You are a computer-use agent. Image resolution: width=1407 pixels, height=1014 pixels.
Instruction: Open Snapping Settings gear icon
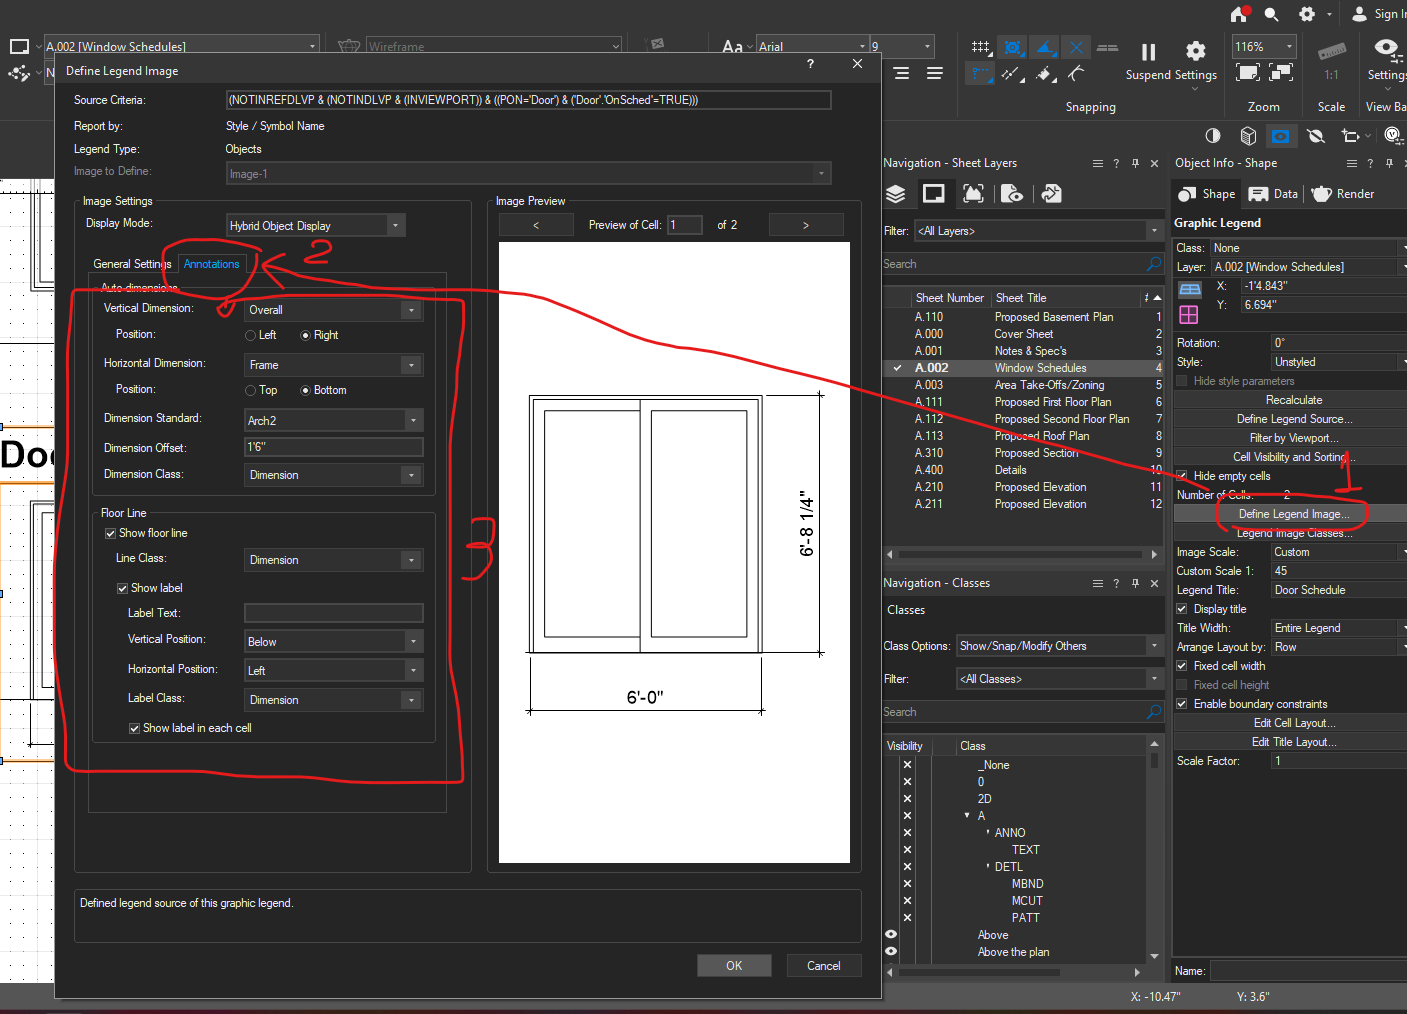pos(1195,52)
